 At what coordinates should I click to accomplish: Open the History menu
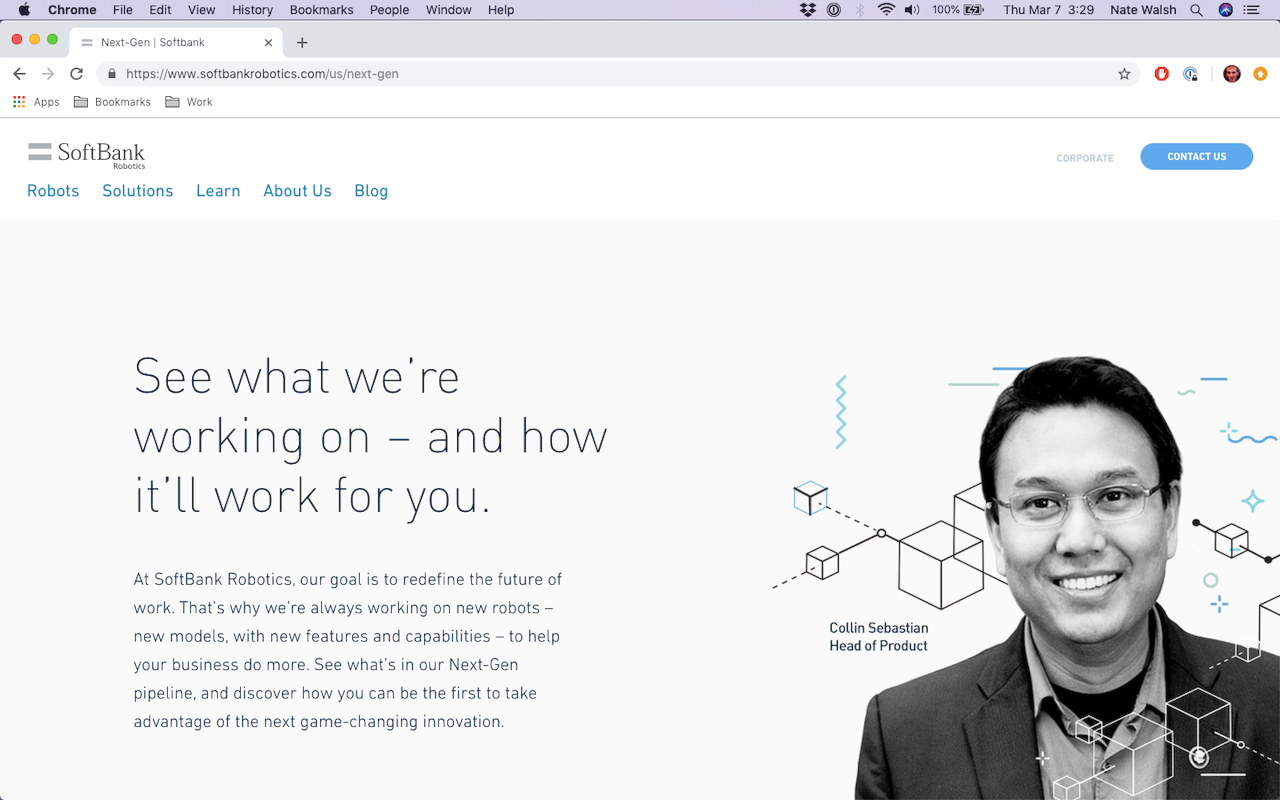coord(252,10)
